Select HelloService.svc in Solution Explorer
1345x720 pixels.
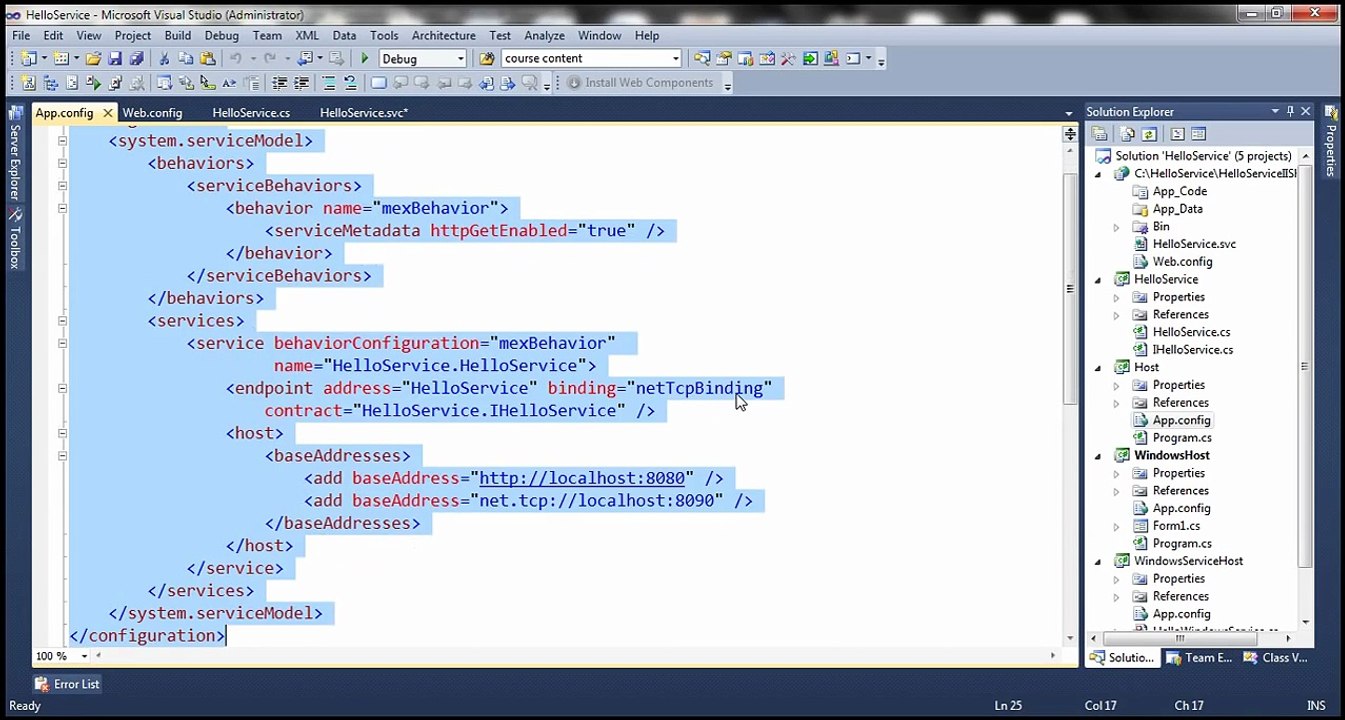[x=1194, y=244]
